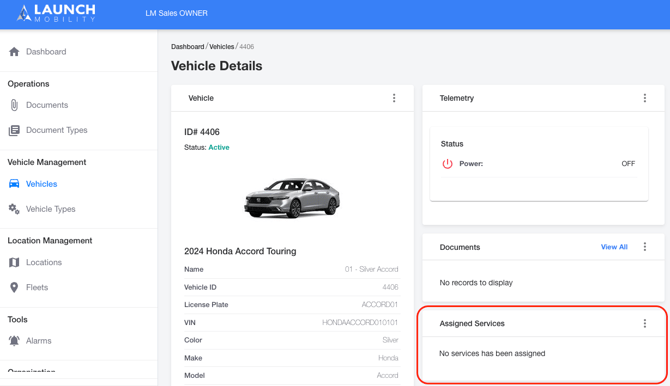Click the Locations map icon
This screenshot has width=670, height=386.
(x=14, y=262)
